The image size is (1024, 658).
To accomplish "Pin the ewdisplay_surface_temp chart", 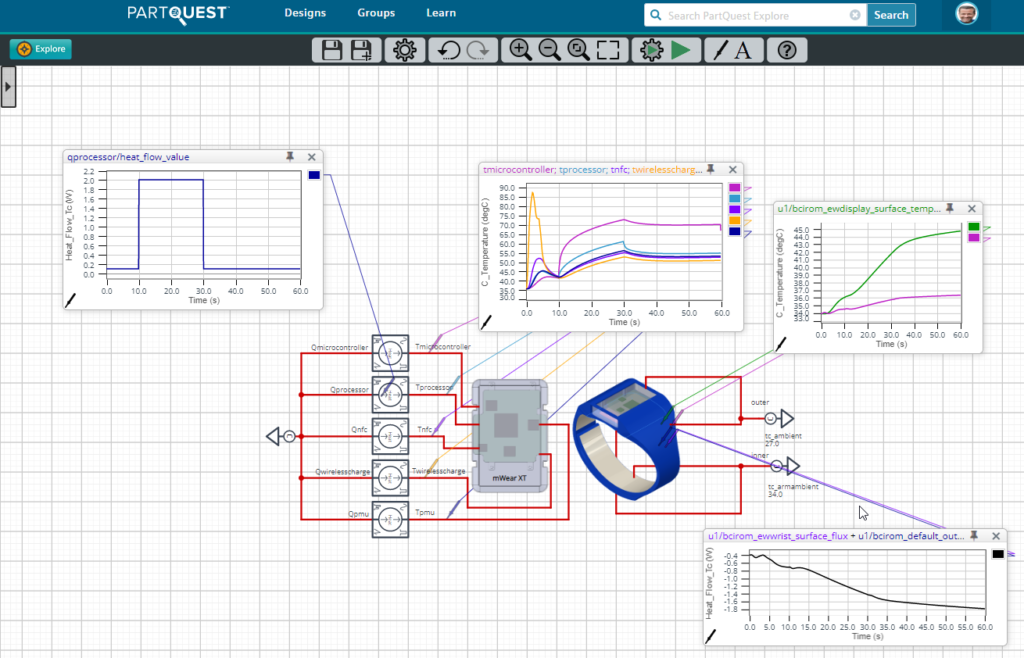I will [x=949, y=208].
